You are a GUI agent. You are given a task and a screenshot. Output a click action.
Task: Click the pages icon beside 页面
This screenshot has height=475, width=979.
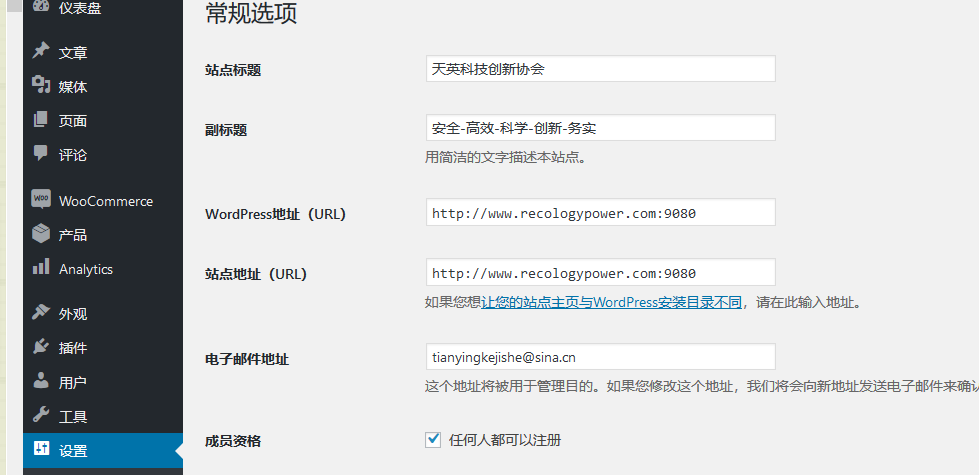[x=41, y=119]
